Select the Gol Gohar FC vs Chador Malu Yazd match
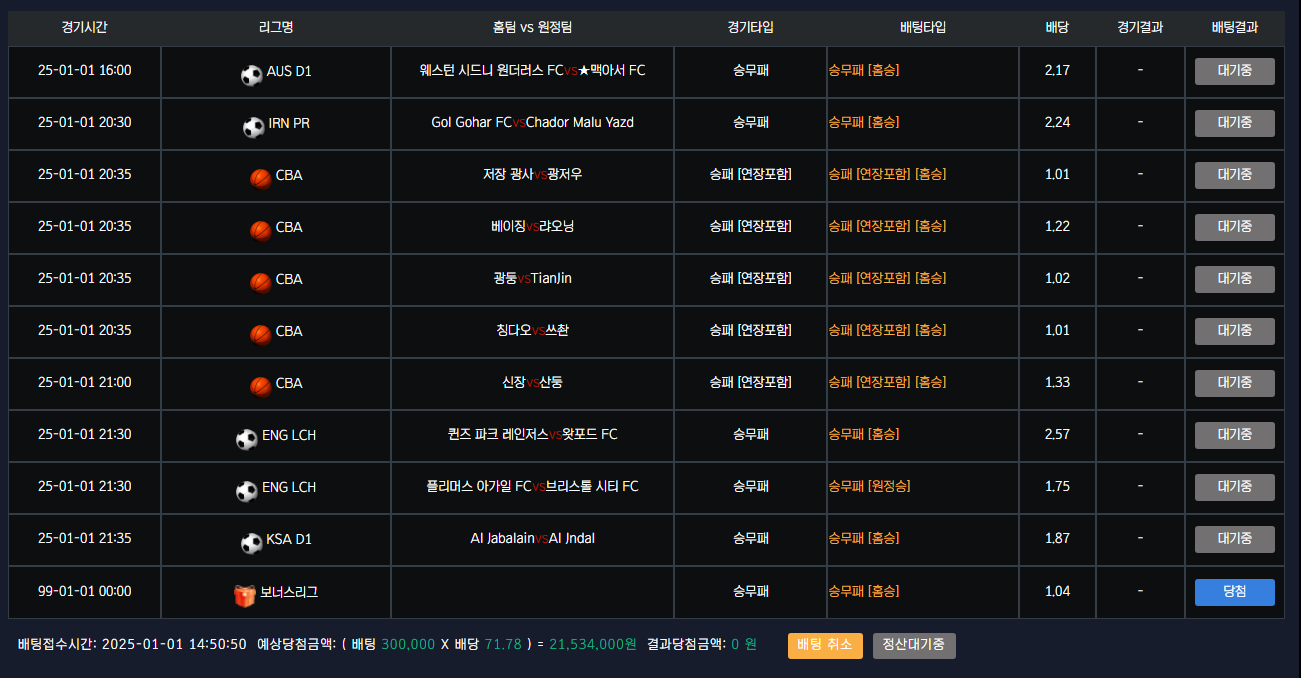The image size is (1301, 678). click(532, 123)
